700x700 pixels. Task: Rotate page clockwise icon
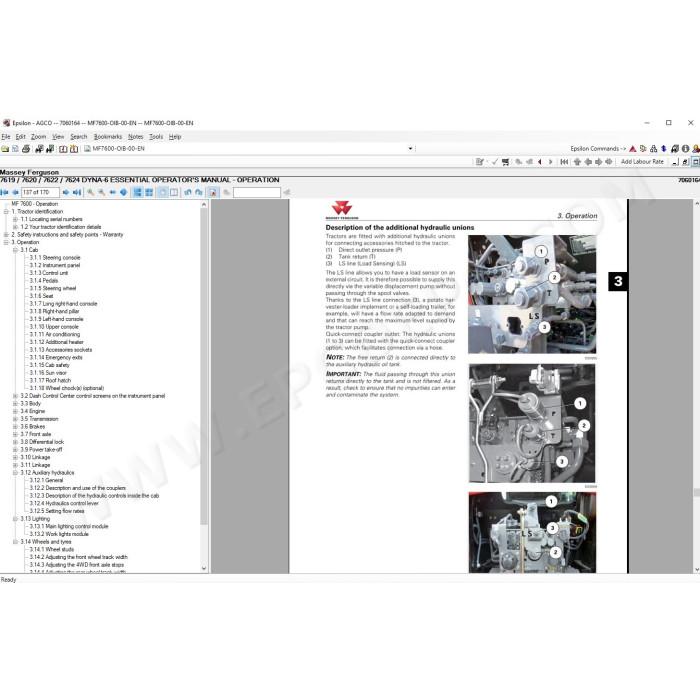(x=199, y=192)
